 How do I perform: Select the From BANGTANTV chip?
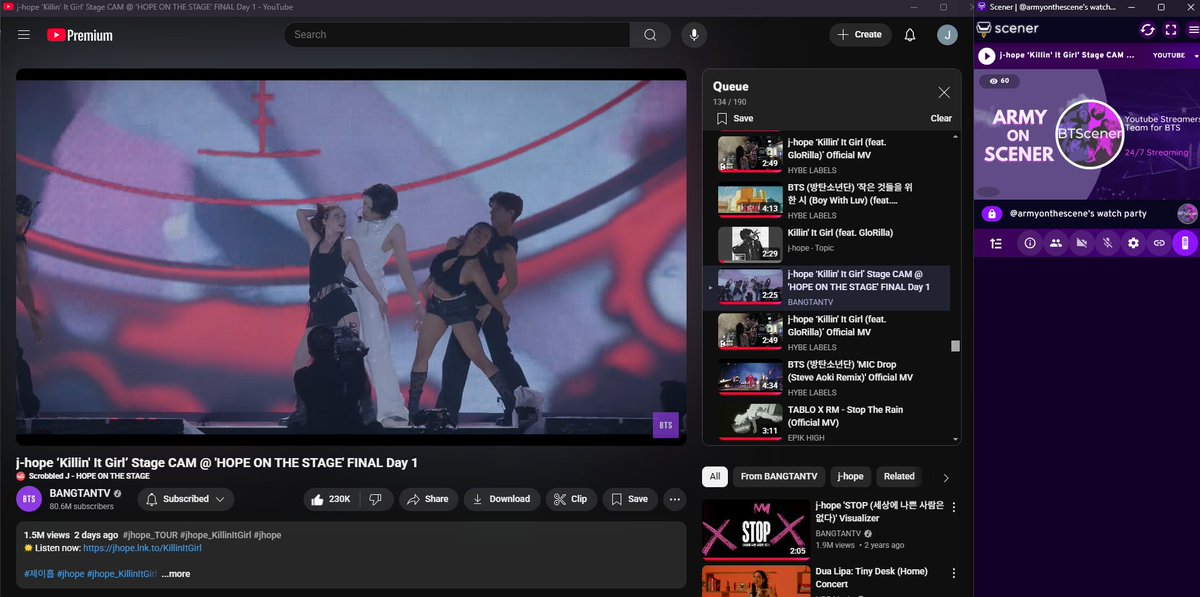tap(779, 477)
